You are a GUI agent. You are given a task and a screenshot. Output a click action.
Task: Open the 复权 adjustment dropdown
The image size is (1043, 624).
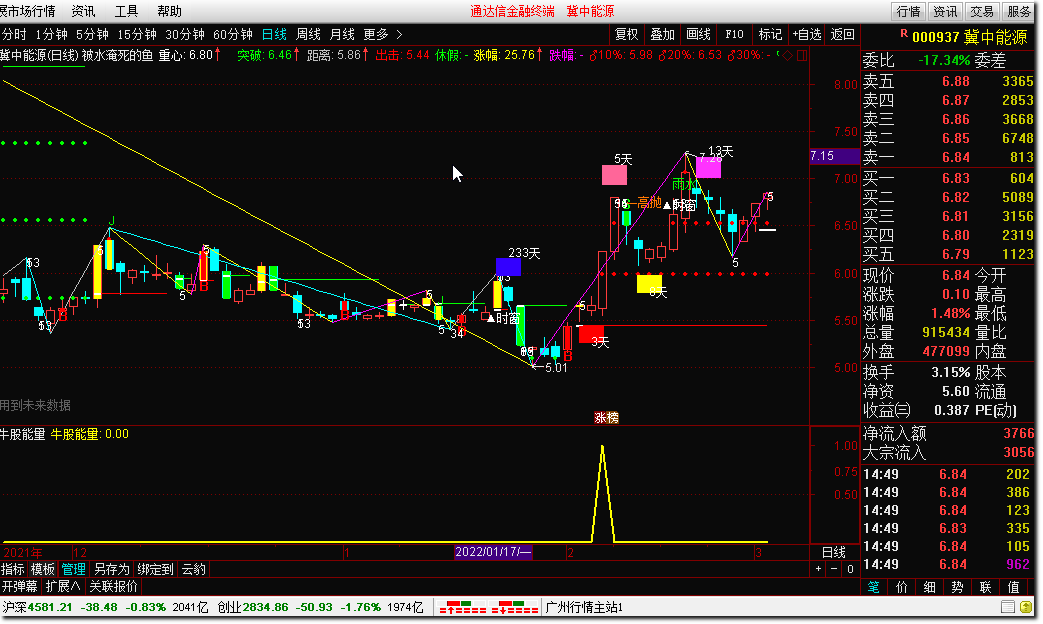[627, 34]
